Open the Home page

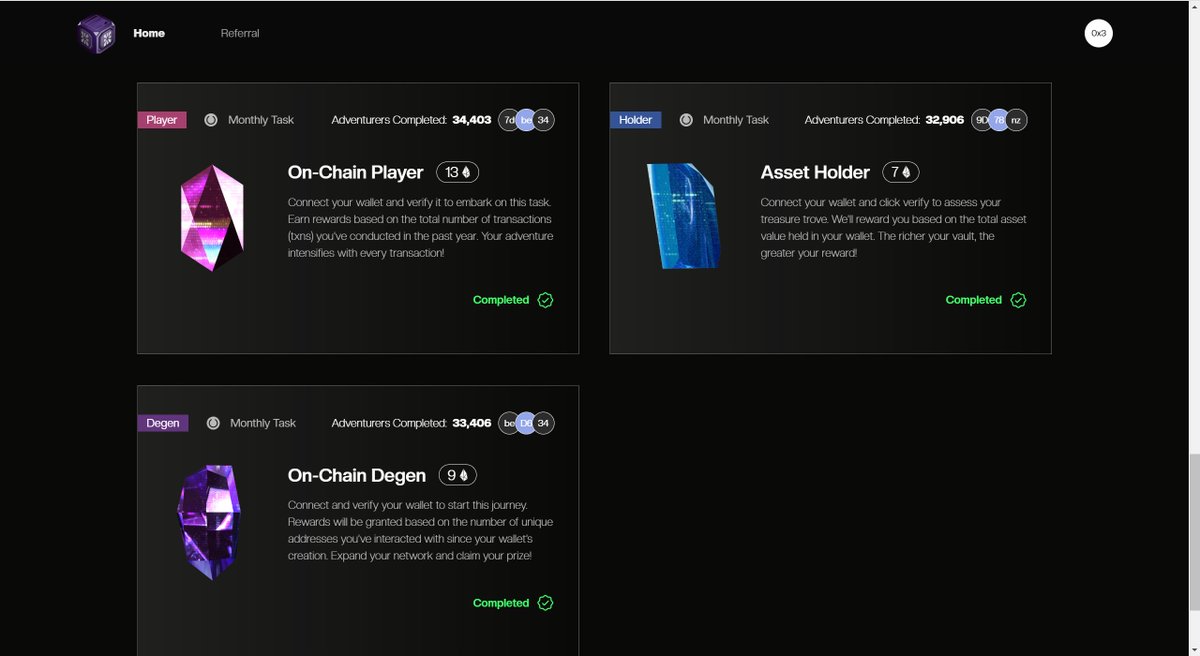click(149, 33)
